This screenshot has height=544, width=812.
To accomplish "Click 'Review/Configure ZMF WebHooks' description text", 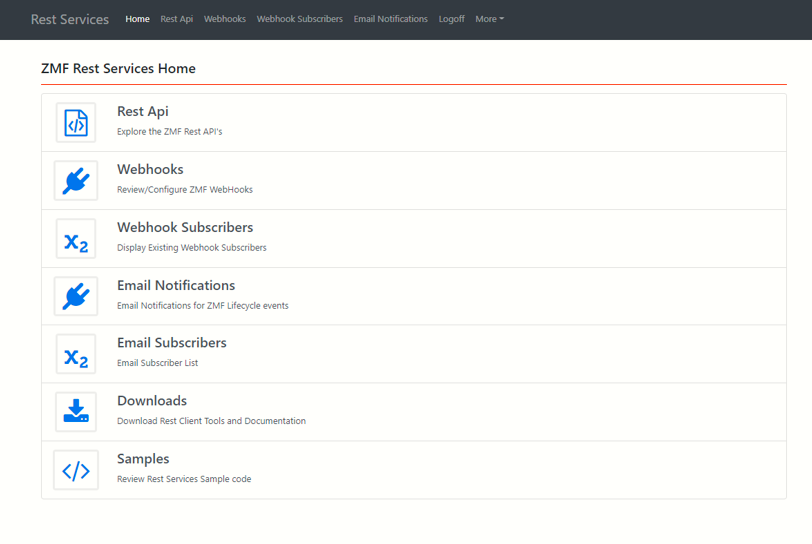I will click(185, 190).
